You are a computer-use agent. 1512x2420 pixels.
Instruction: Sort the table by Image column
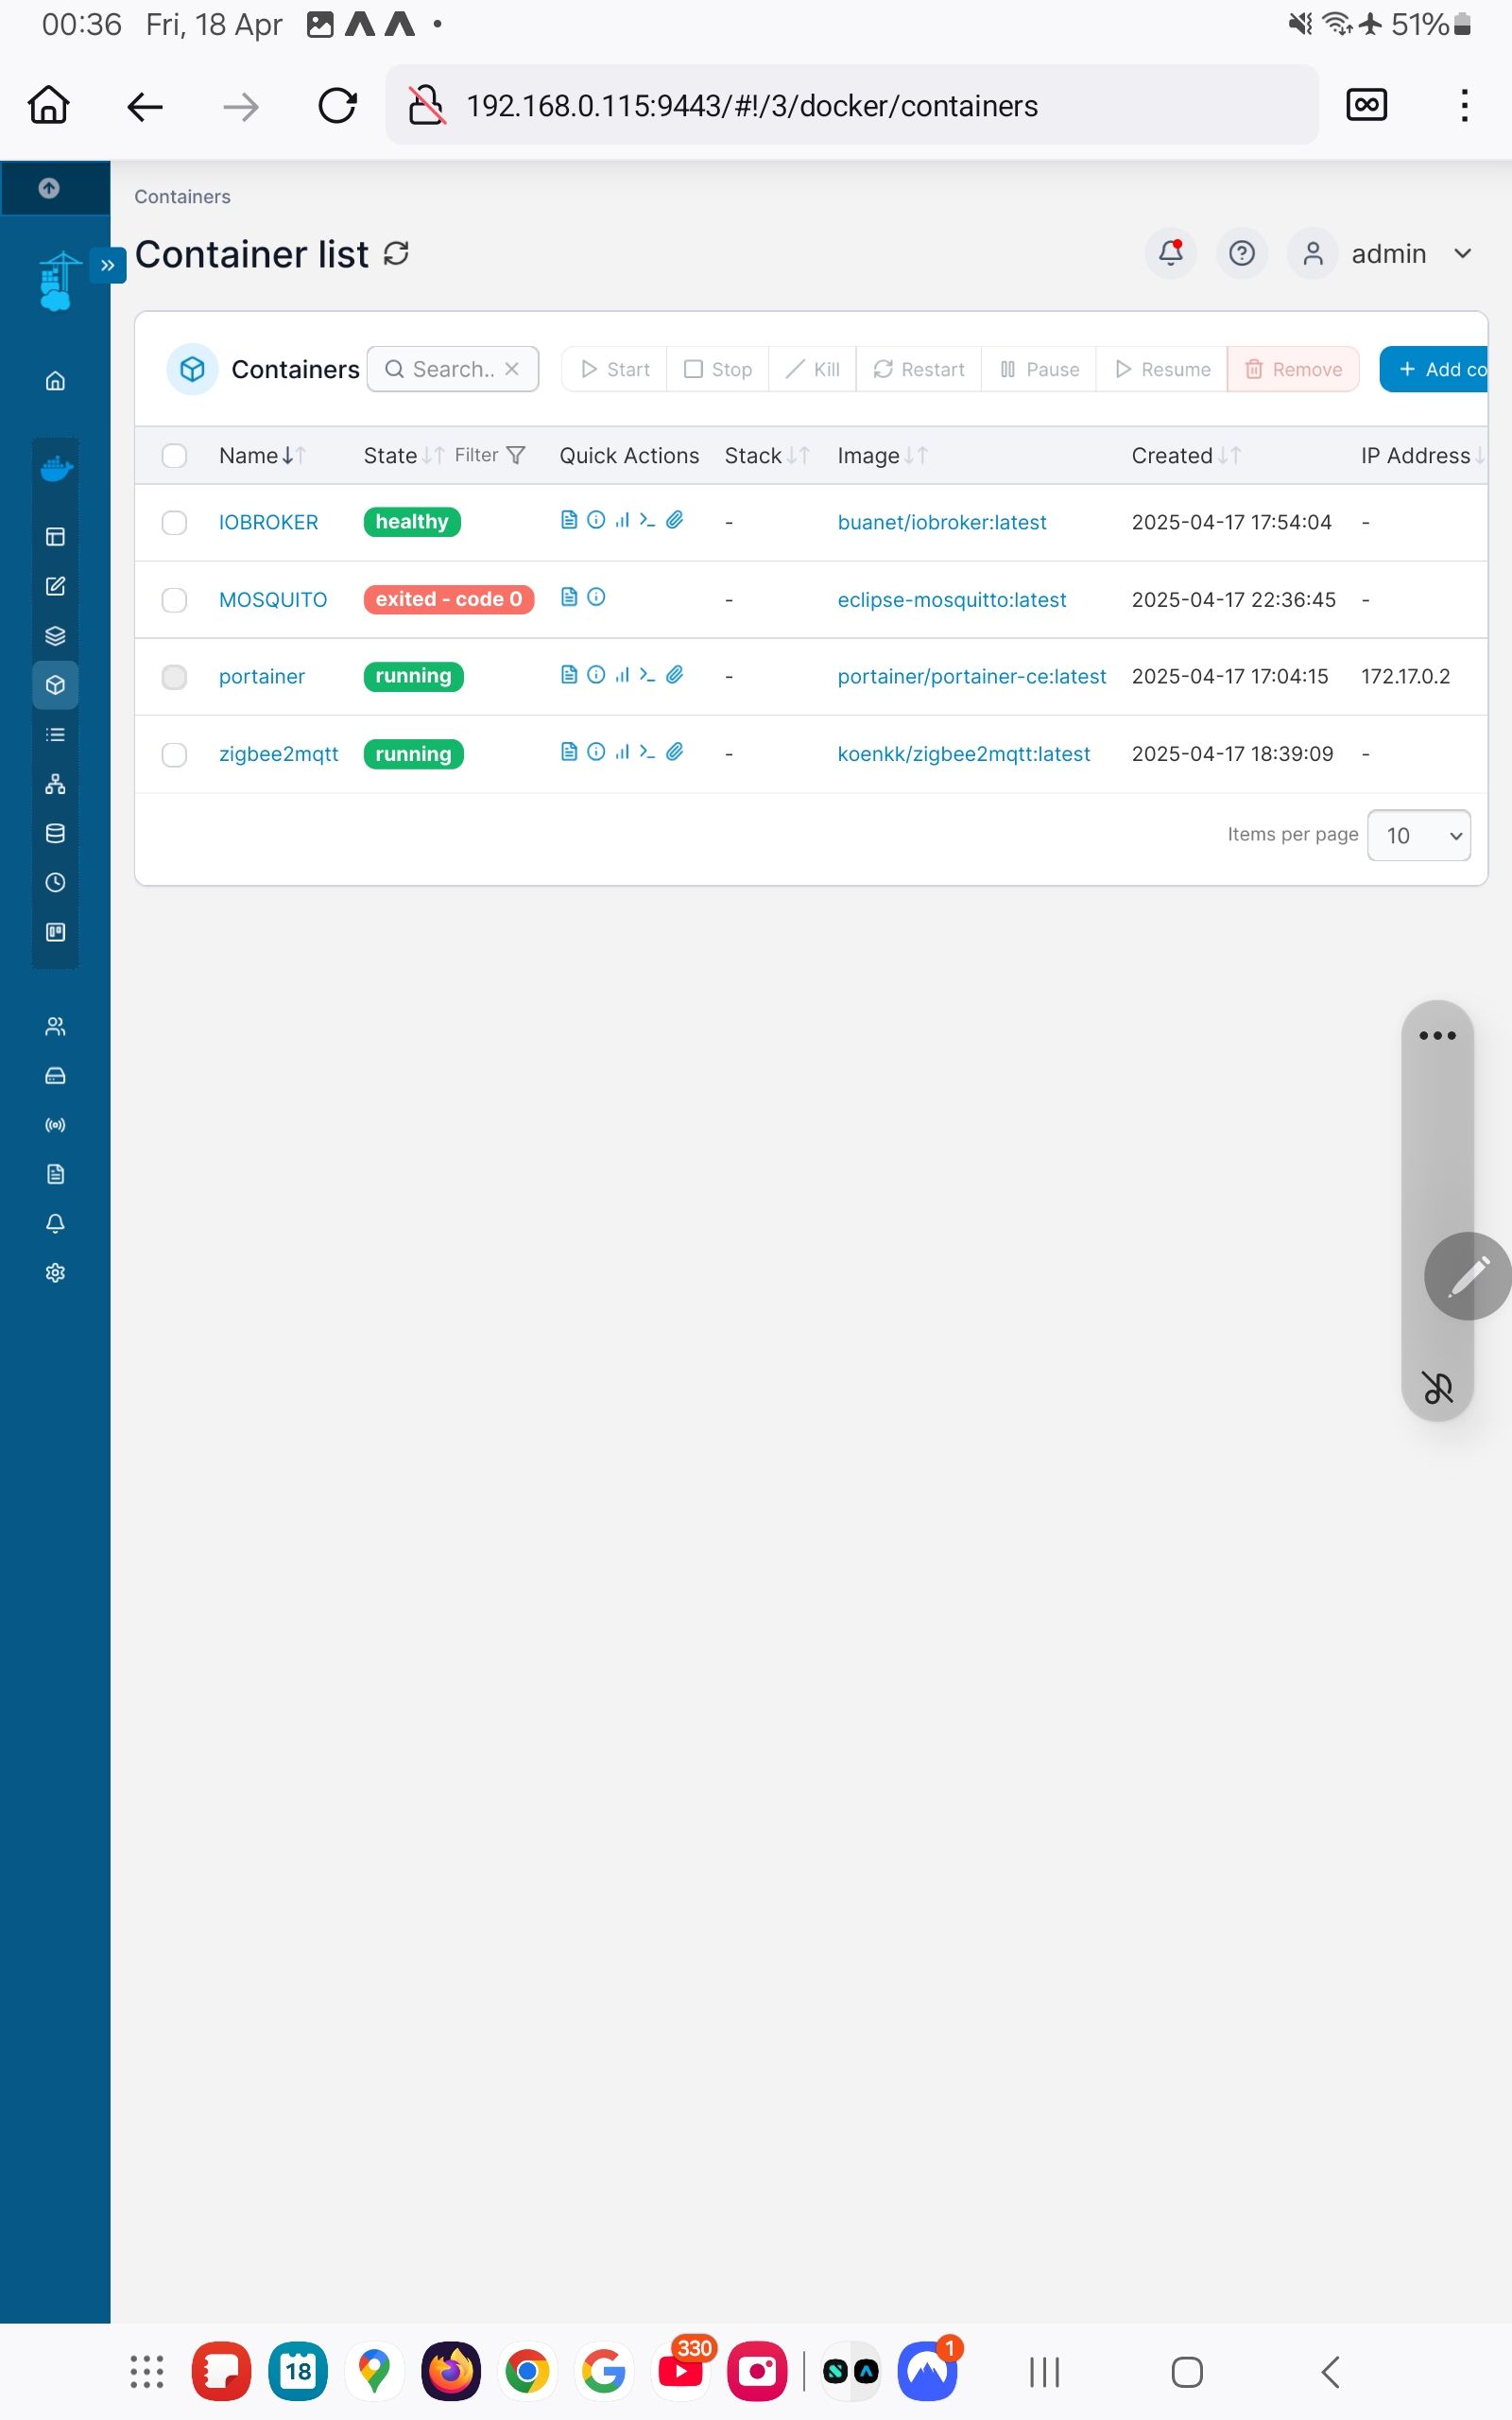(x=882, y=456)
